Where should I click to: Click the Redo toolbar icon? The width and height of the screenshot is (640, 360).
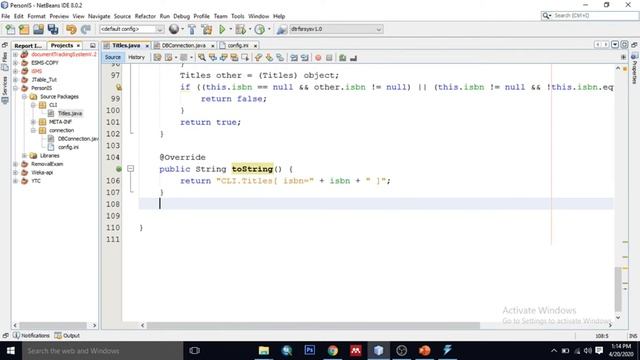[x=85, y=29]
